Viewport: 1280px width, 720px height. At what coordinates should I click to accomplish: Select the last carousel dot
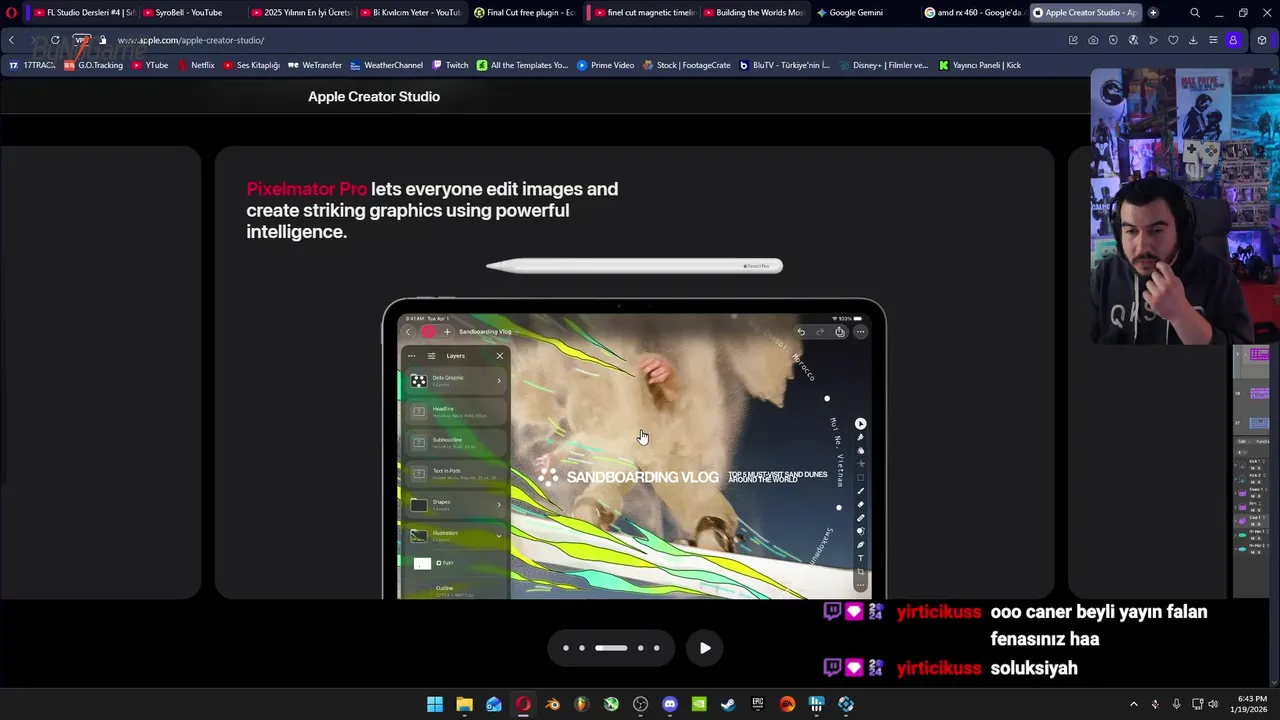pos(656,648)
